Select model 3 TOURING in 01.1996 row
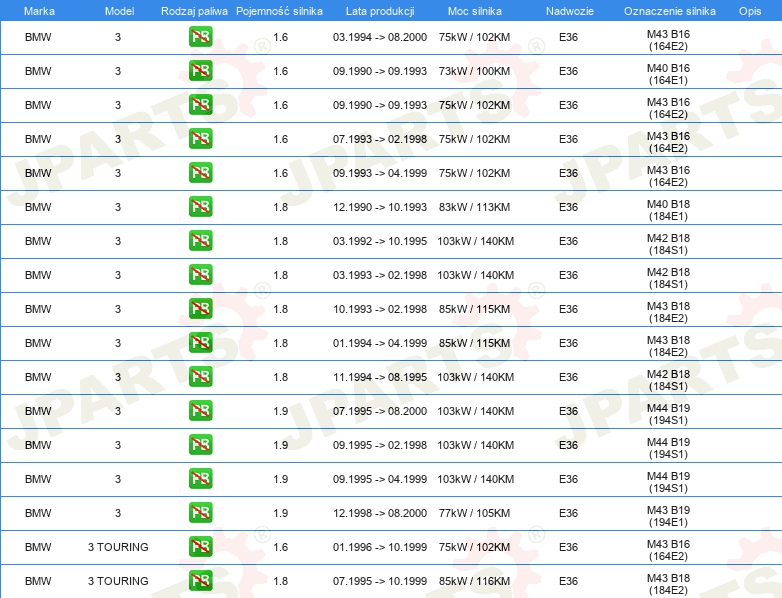 pyautogui.click(x=118, y=547)
